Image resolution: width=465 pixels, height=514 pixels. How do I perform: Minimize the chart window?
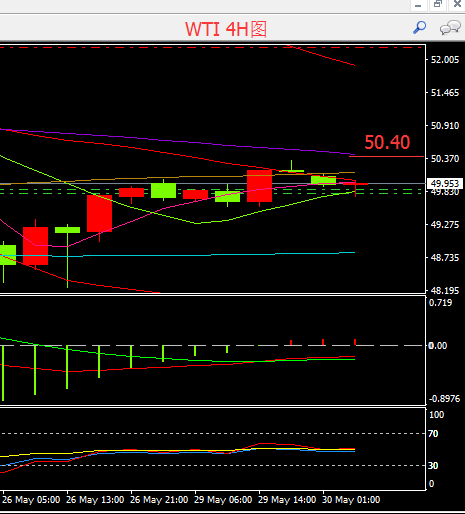418,5
